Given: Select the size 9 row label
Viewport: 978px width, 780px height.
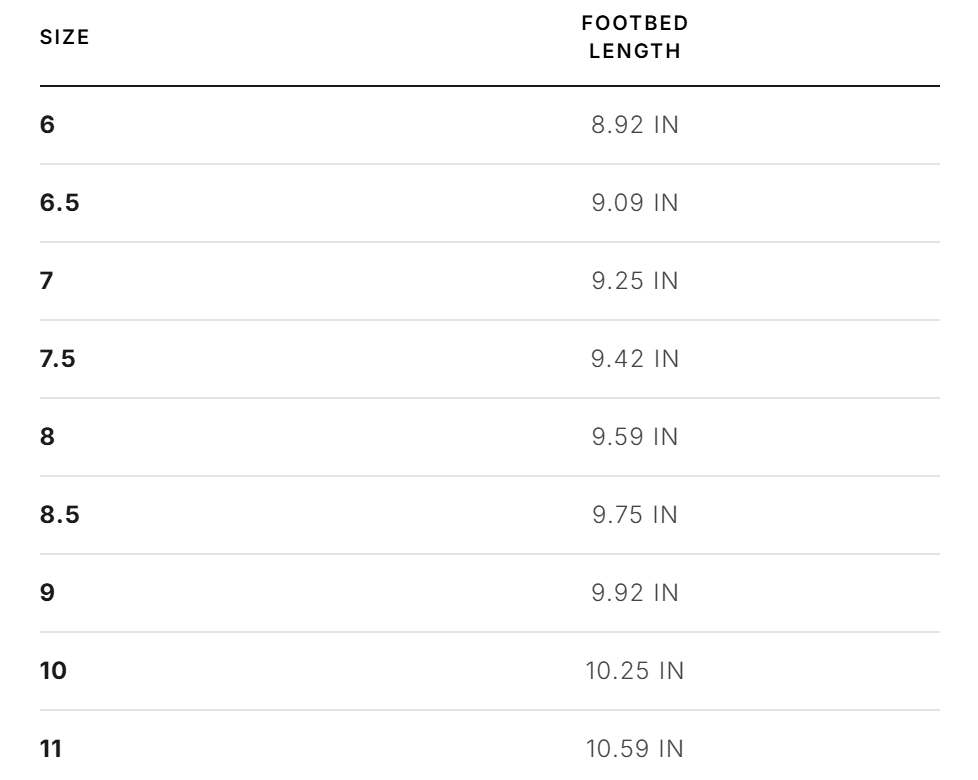Looking at the screenshot, I should coord(47,592).
